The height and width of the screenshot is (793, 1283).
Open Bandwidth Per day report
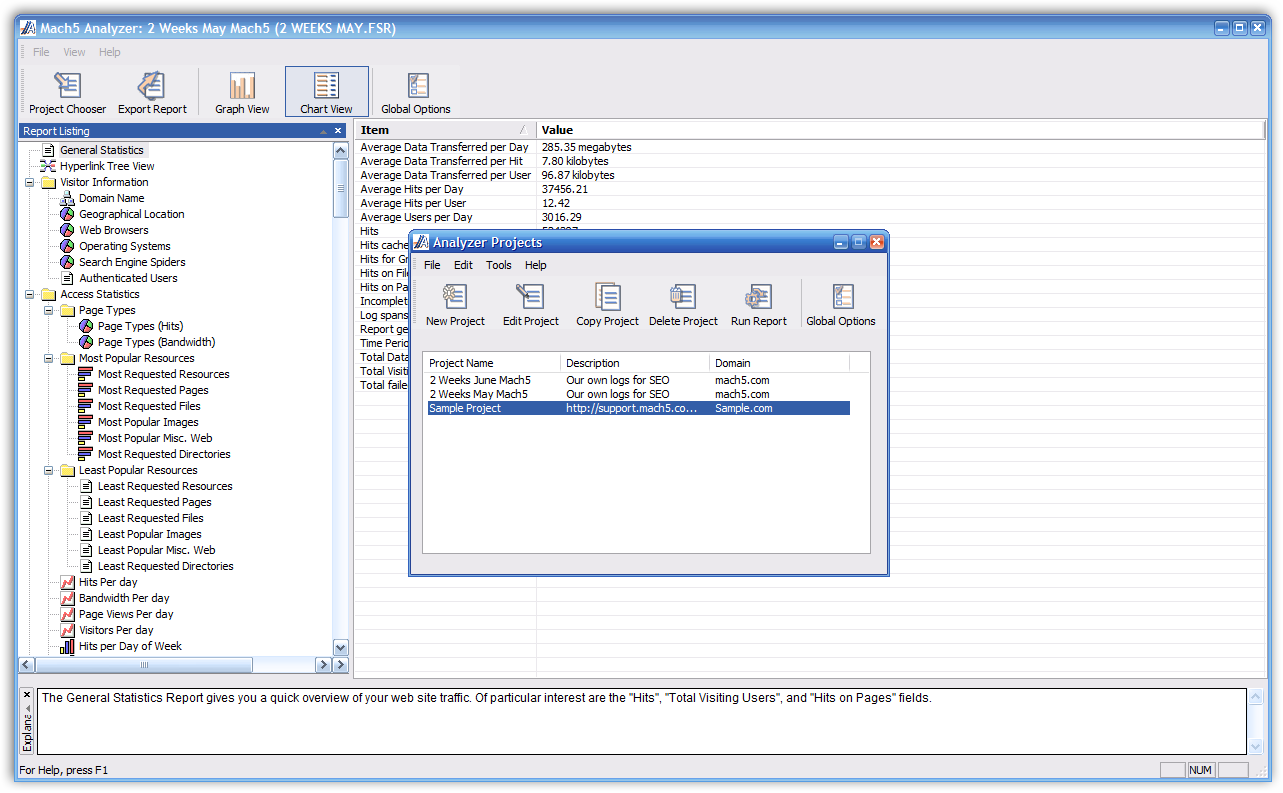pos(124,598)
